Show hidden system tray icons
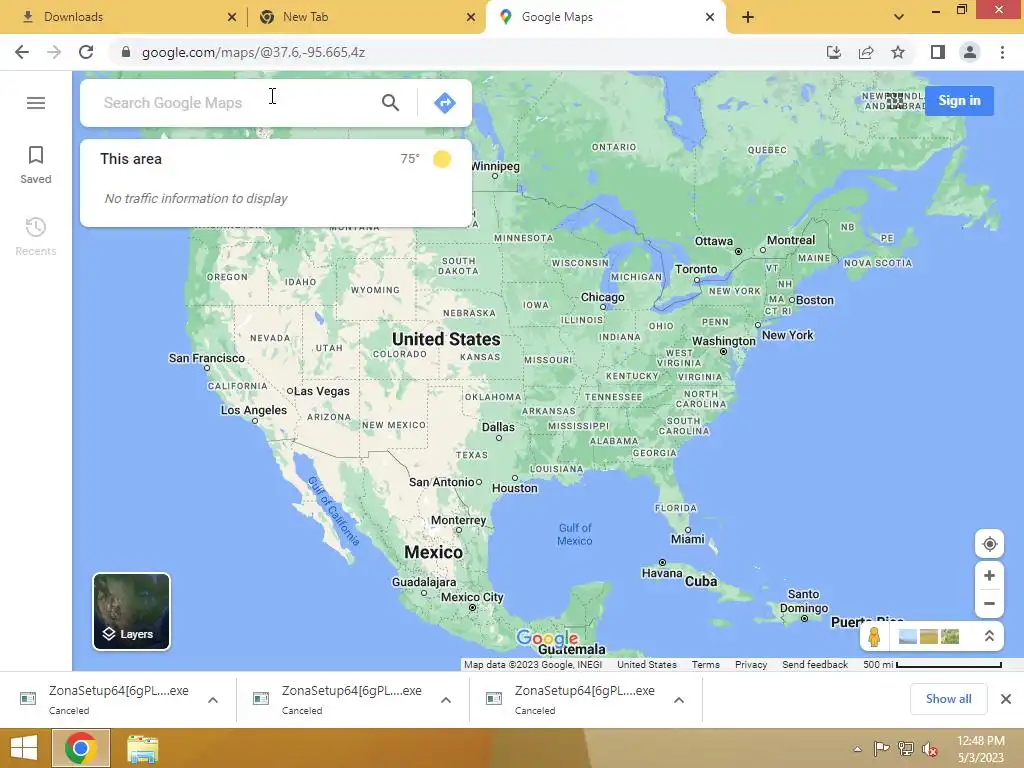1024x768 pixels. pos(857,749)
